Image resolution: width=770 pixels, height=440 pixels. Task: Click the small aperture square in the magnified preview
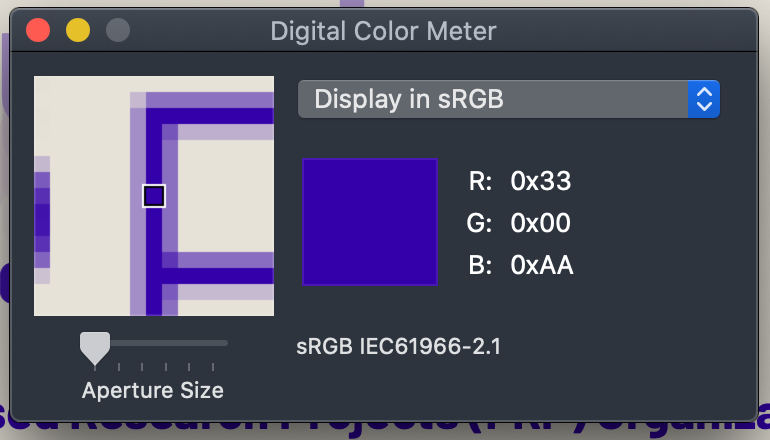(153, 195)
